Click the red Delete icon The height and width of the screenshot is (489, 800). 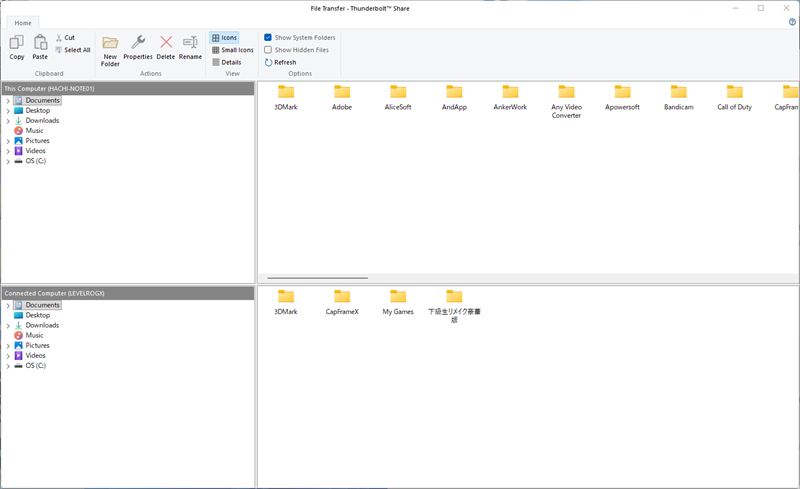click(x=166, y=42)
